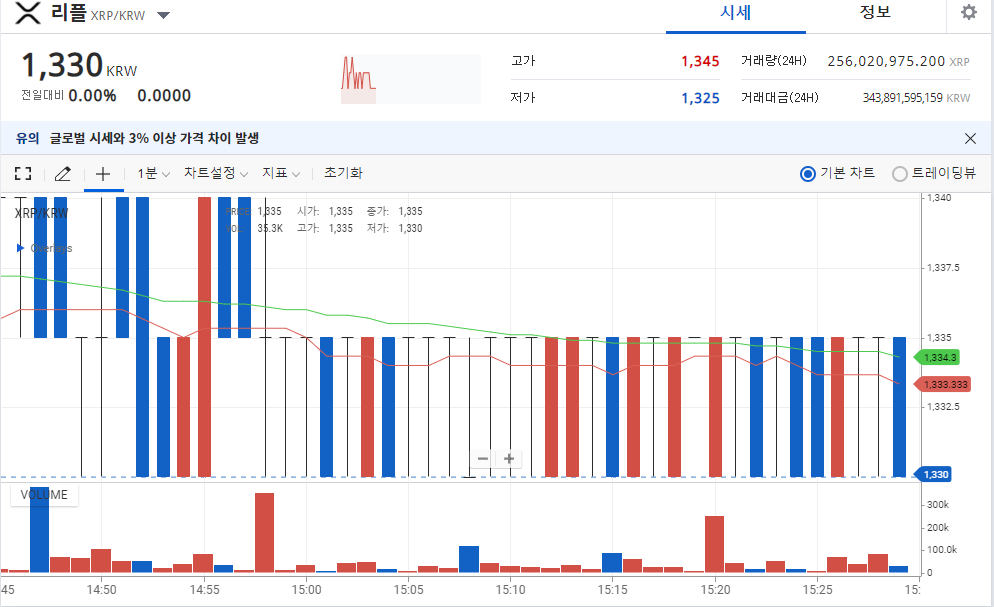994x607 pixels.
Task: Click the 고가 value 1,345
Action: (x=700, y=61)
